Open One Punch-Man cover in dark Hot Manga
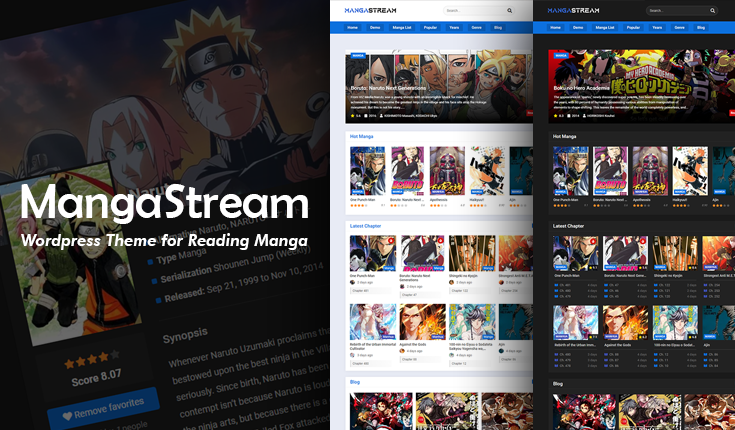This screenshot has width=735, height=430. coord(570,171)
